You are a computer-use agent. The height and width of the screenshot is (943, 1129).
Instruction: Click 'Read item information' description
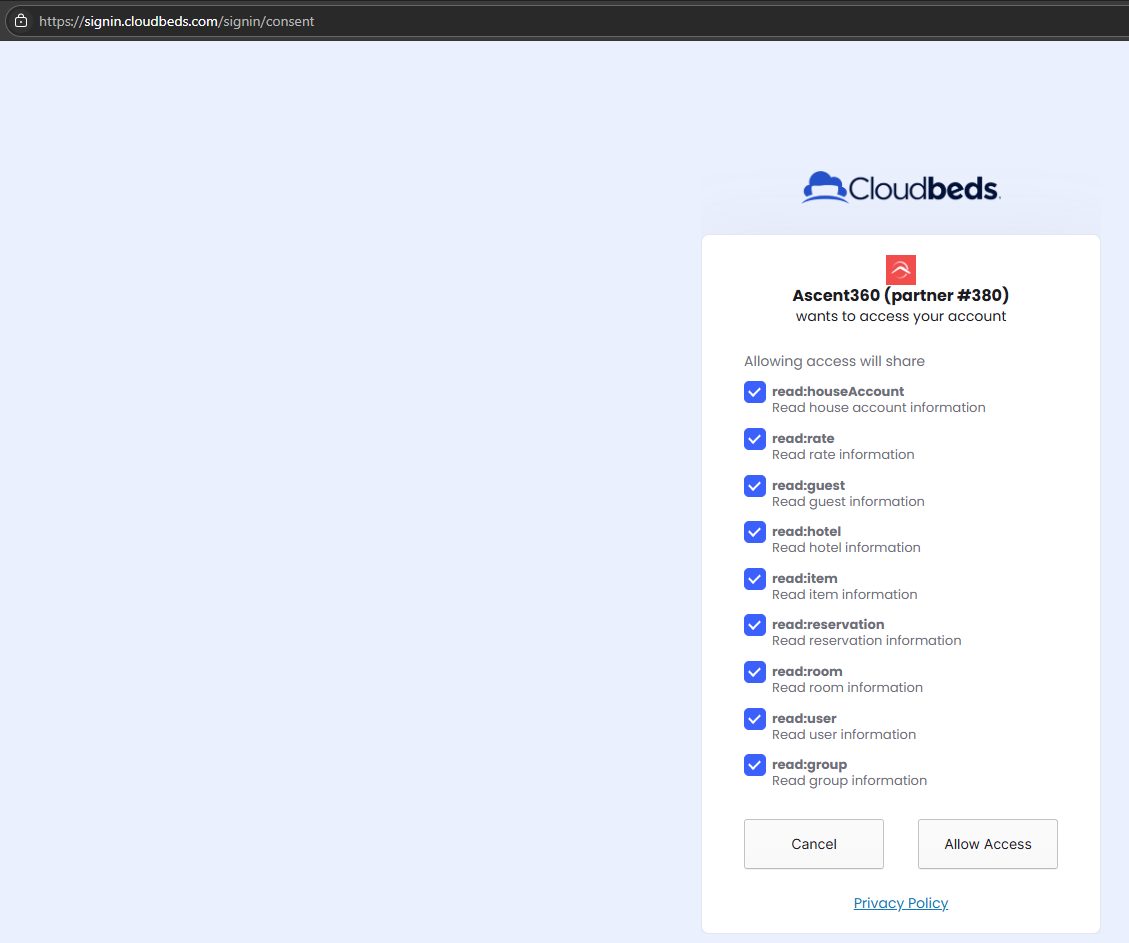click(845, 594)
